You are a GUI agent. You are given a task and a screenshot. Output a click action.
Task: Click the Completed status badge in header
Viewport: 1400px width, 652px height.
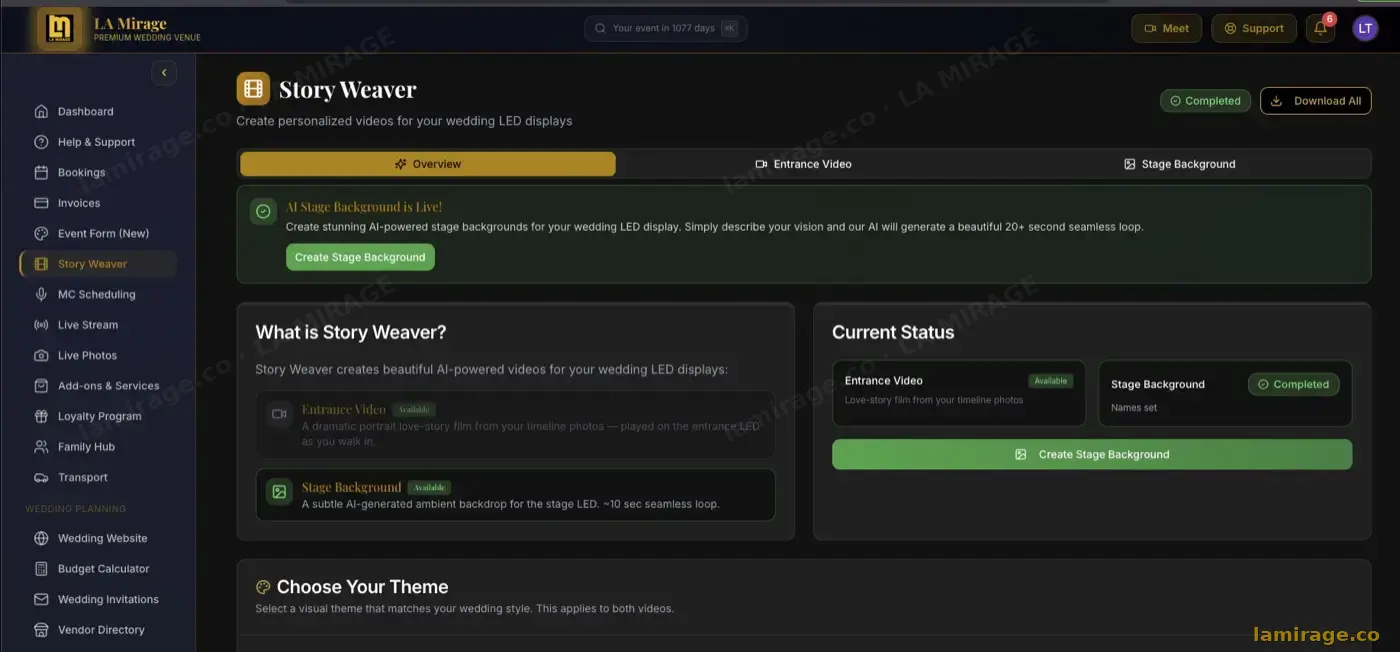coord(1205,101)
